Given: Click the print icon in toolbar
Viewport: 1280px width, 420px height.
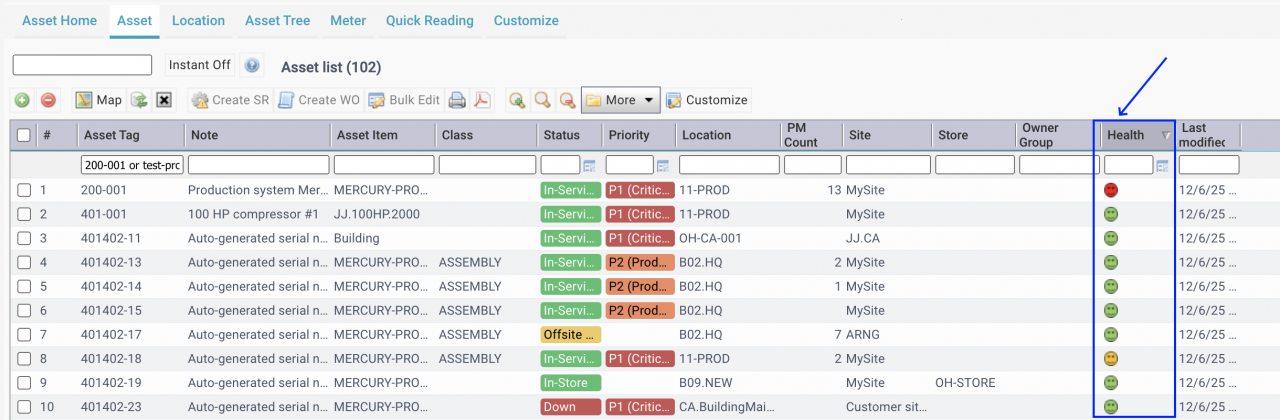Looking at the screenshot, I should [456, 100].
